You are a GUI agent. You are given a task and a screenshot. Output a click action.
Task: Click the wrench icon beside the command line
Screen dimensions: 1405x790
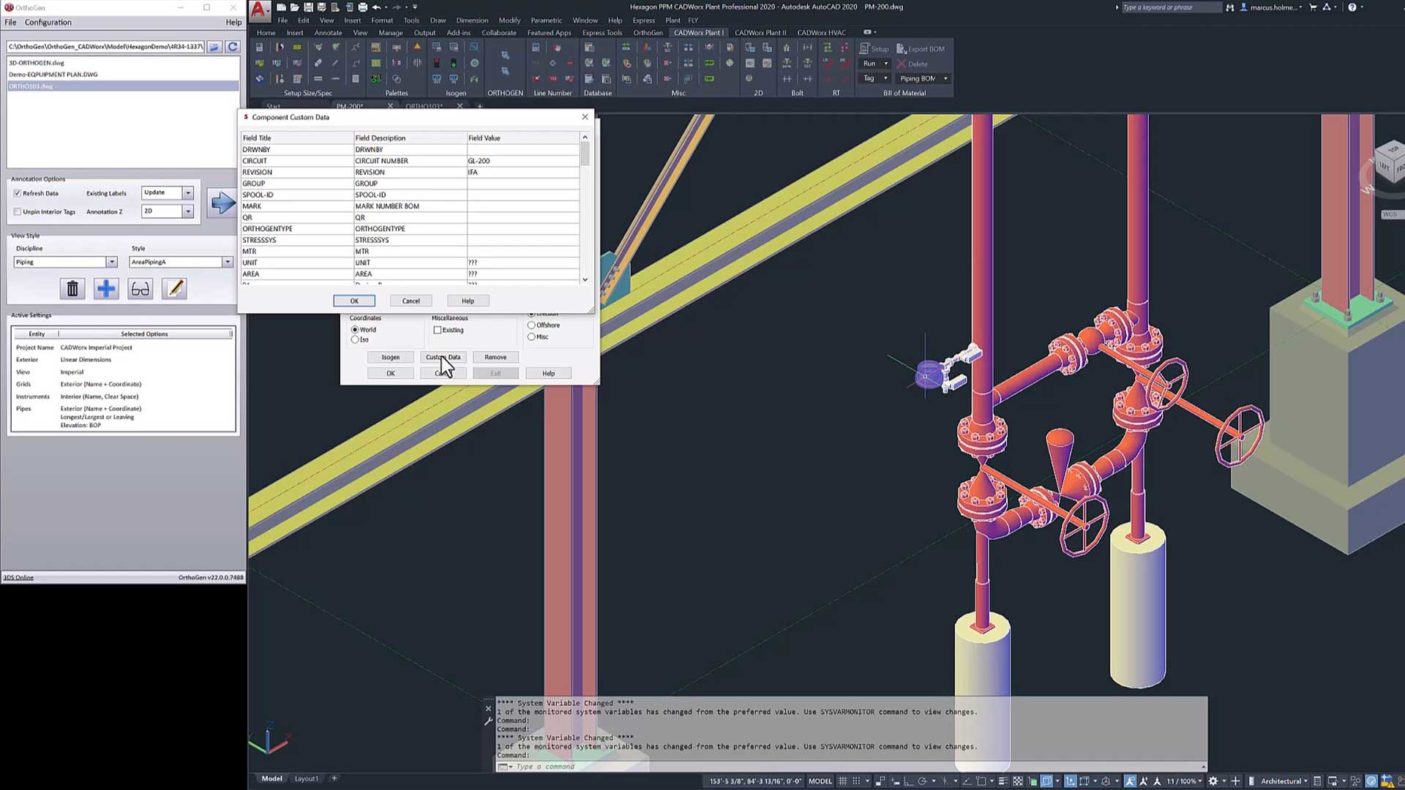[488, 721]
